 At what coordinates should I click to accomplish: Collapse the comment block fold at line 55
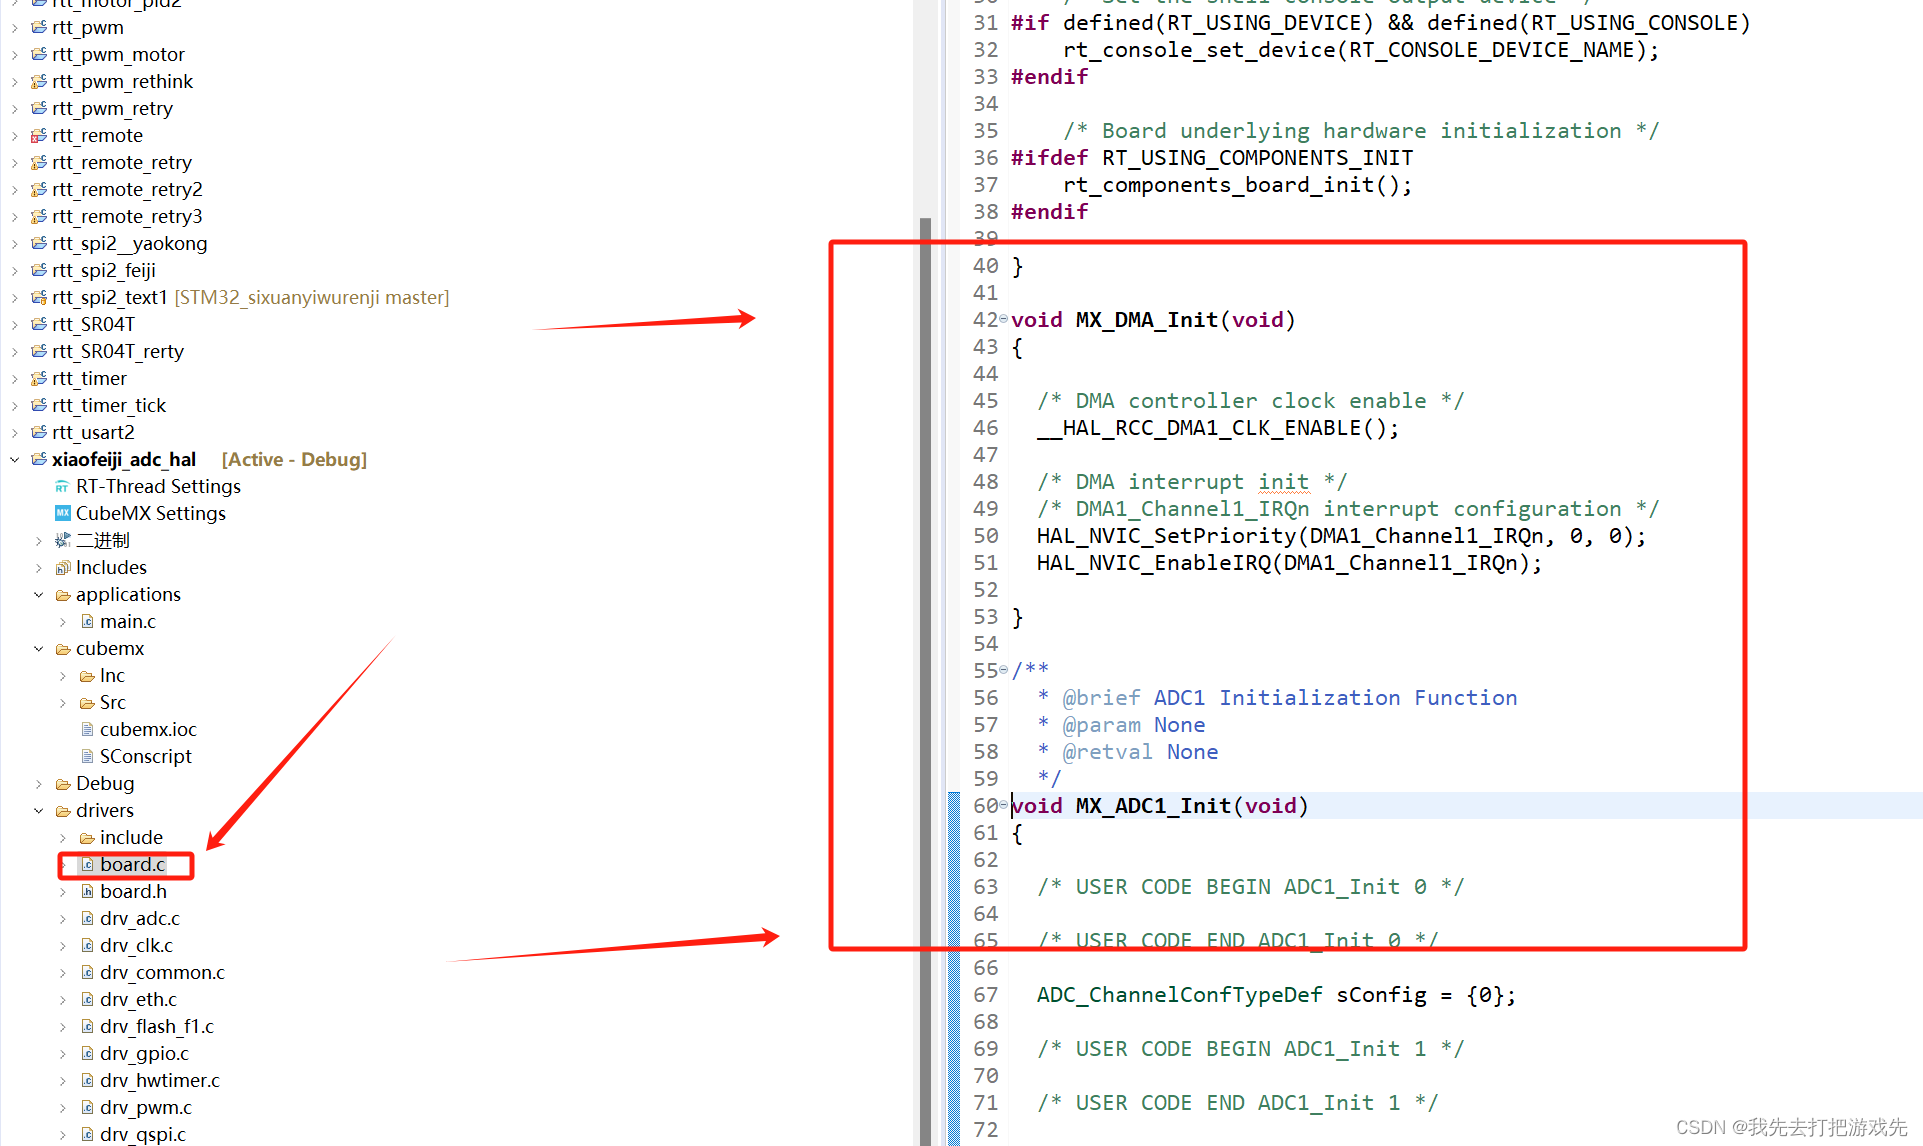click(x=1003, y=671)
